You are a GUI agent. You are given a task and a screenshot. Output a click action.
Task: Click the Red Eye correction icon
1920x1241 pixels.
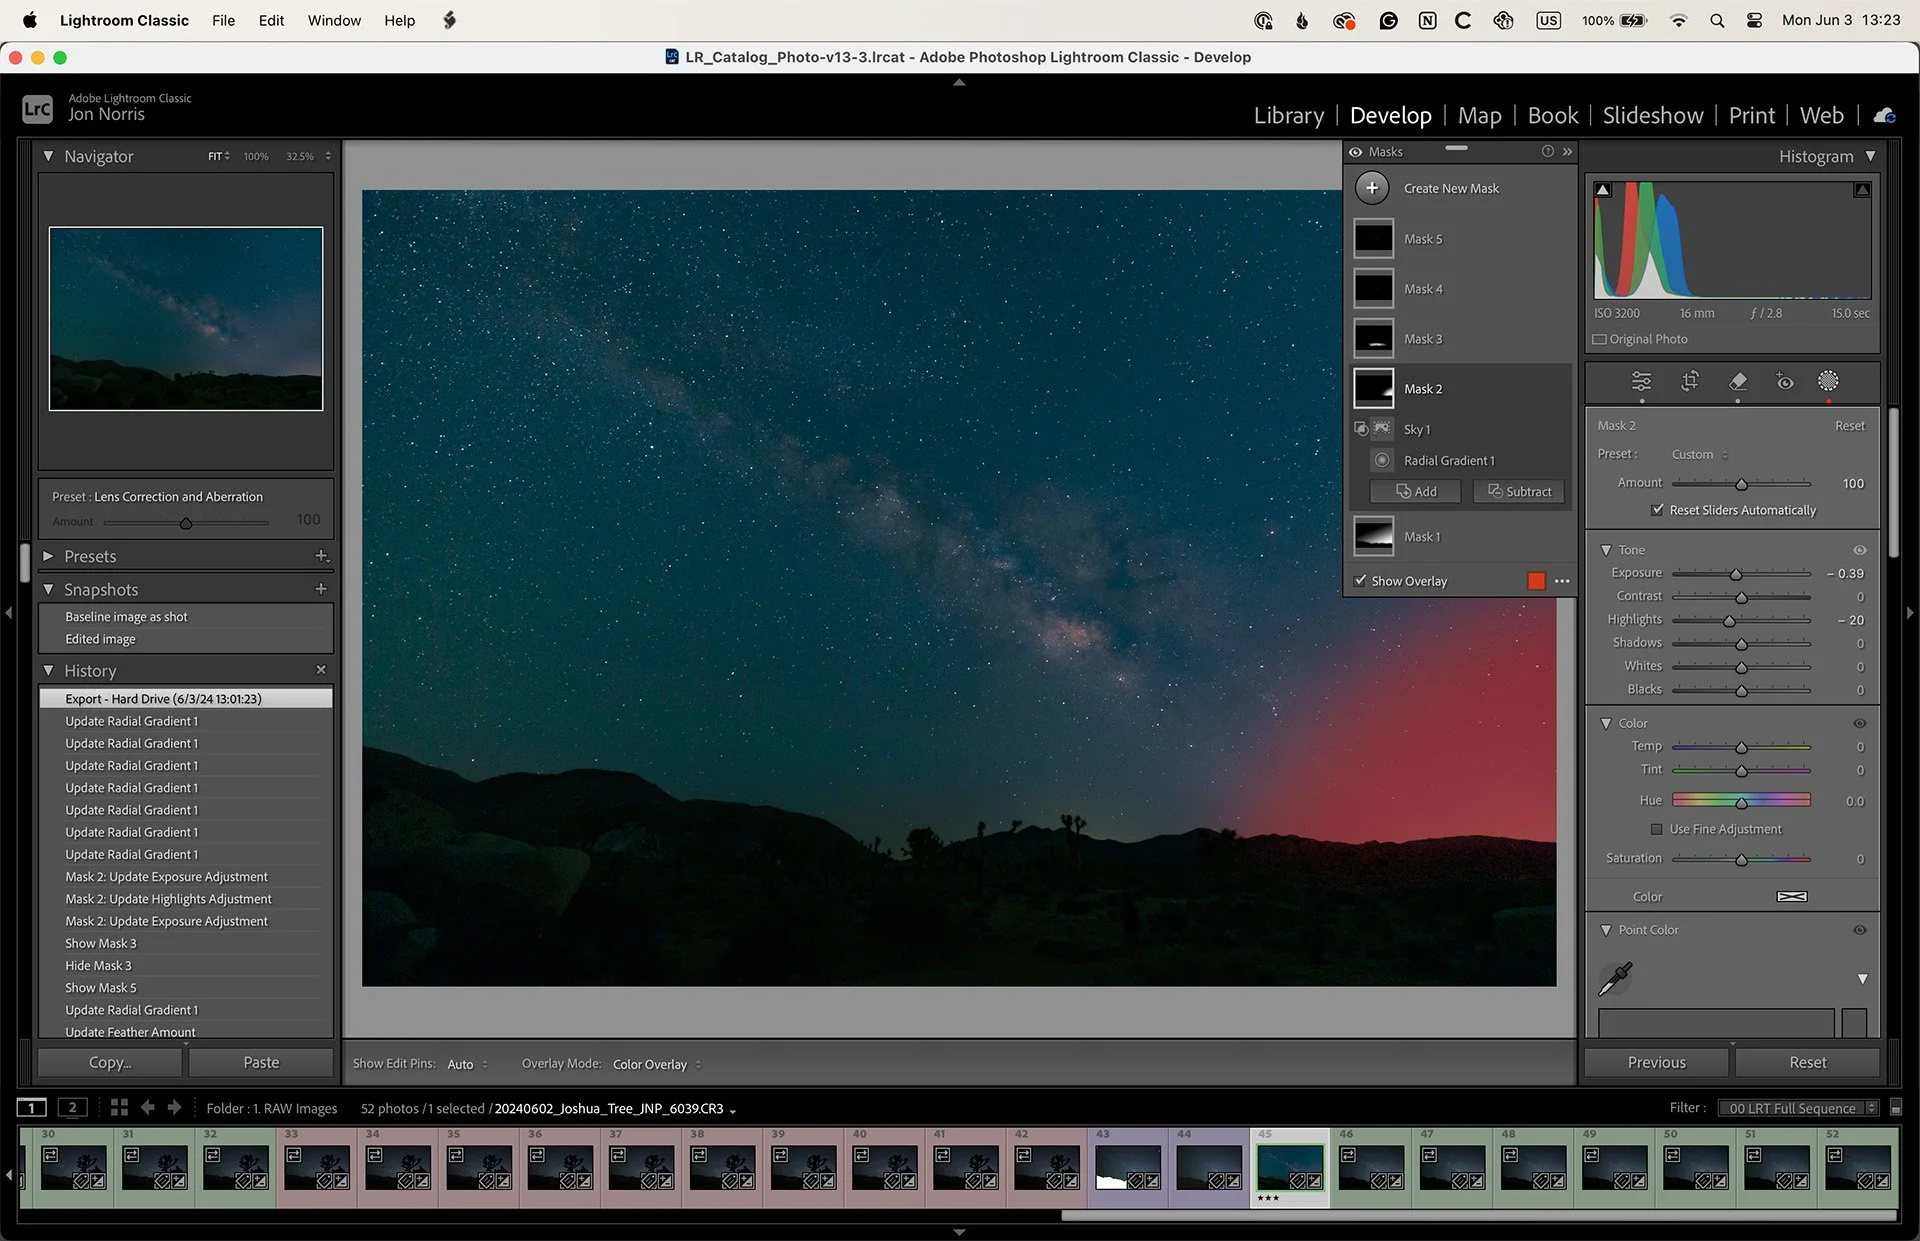coord(1785,381)
